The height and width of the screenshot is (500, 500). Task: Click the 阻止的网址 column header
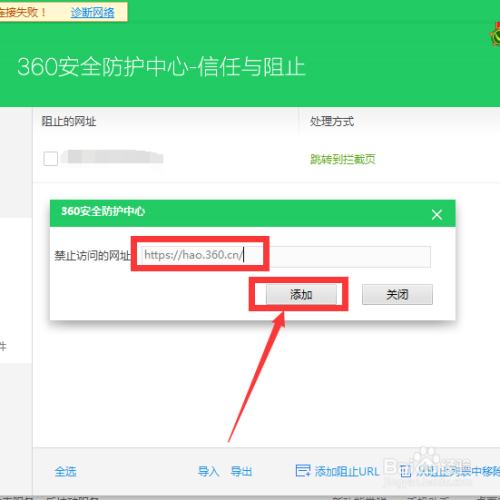(69, 121)
